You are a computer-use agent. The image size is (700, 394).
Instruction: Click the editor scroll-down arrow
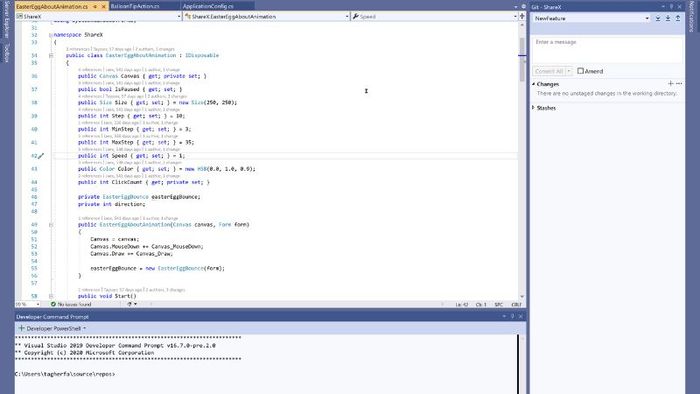click(x=521, y=297)
